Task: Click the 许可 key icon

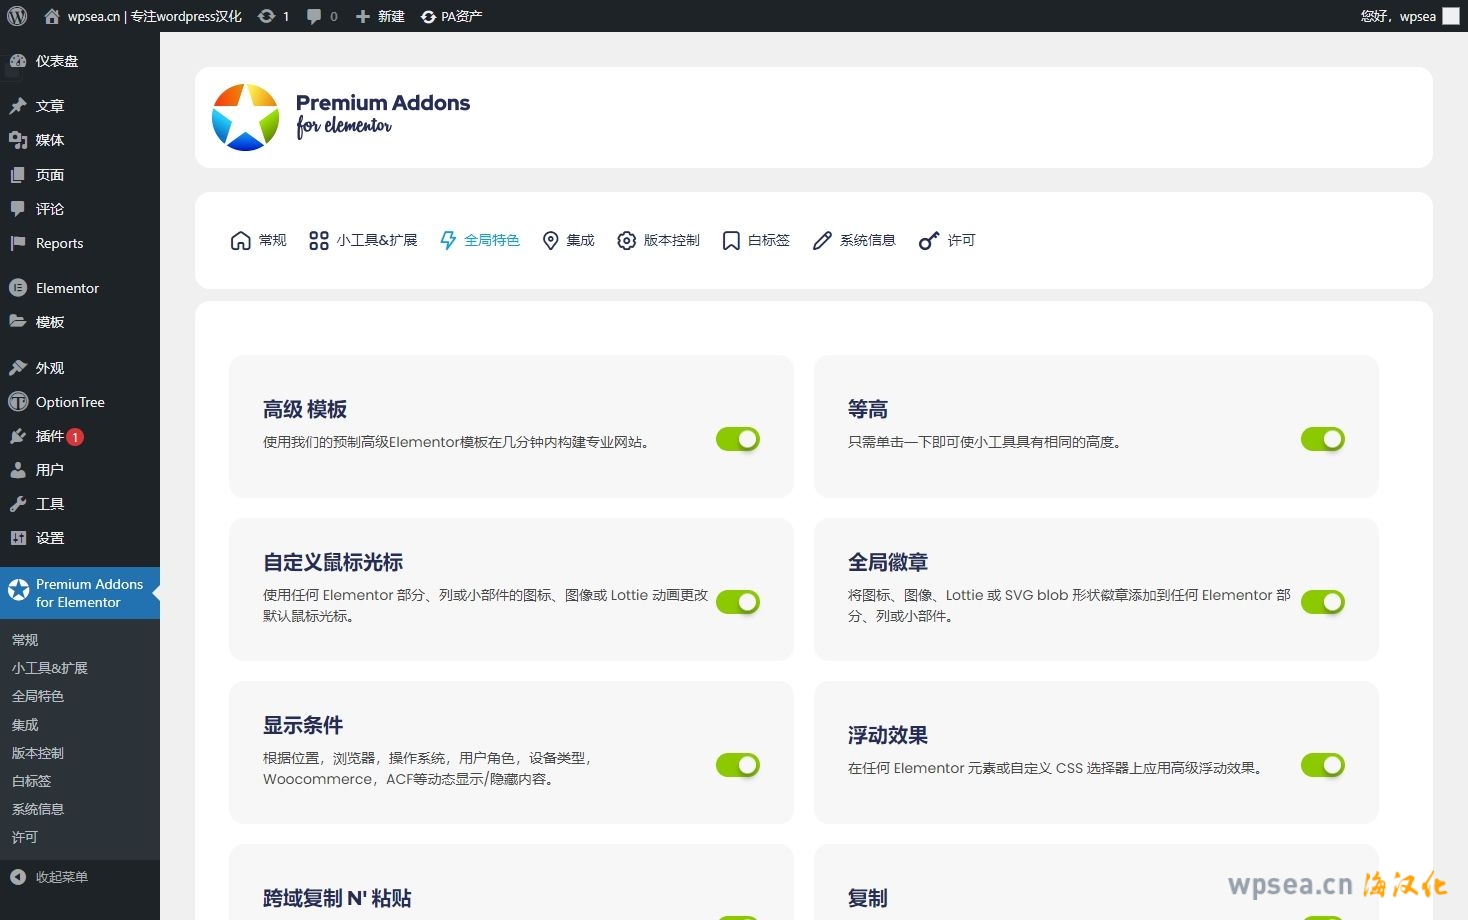Action: pyautogui.click(x=929, y=241)
